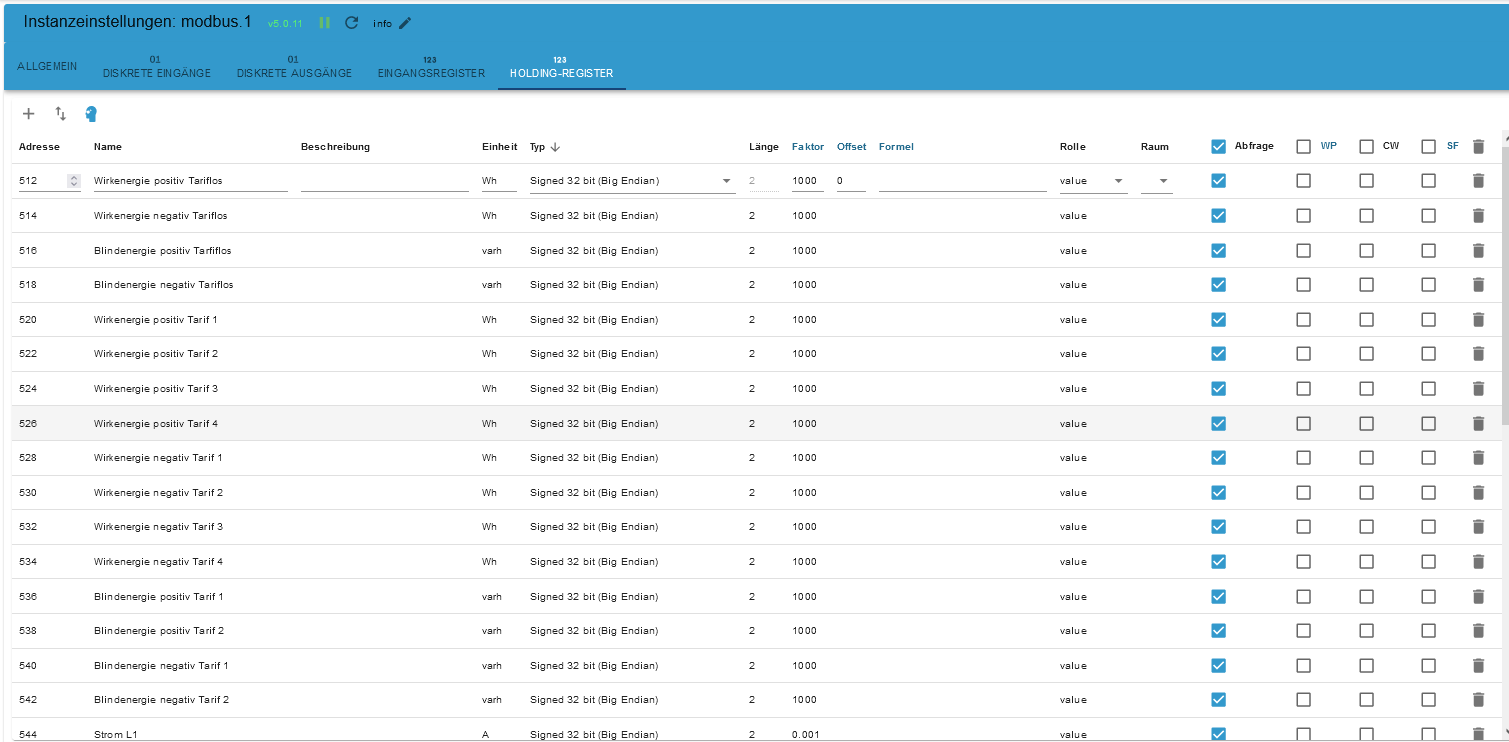Toggle the SF header checkbox

coord(1428,147)
